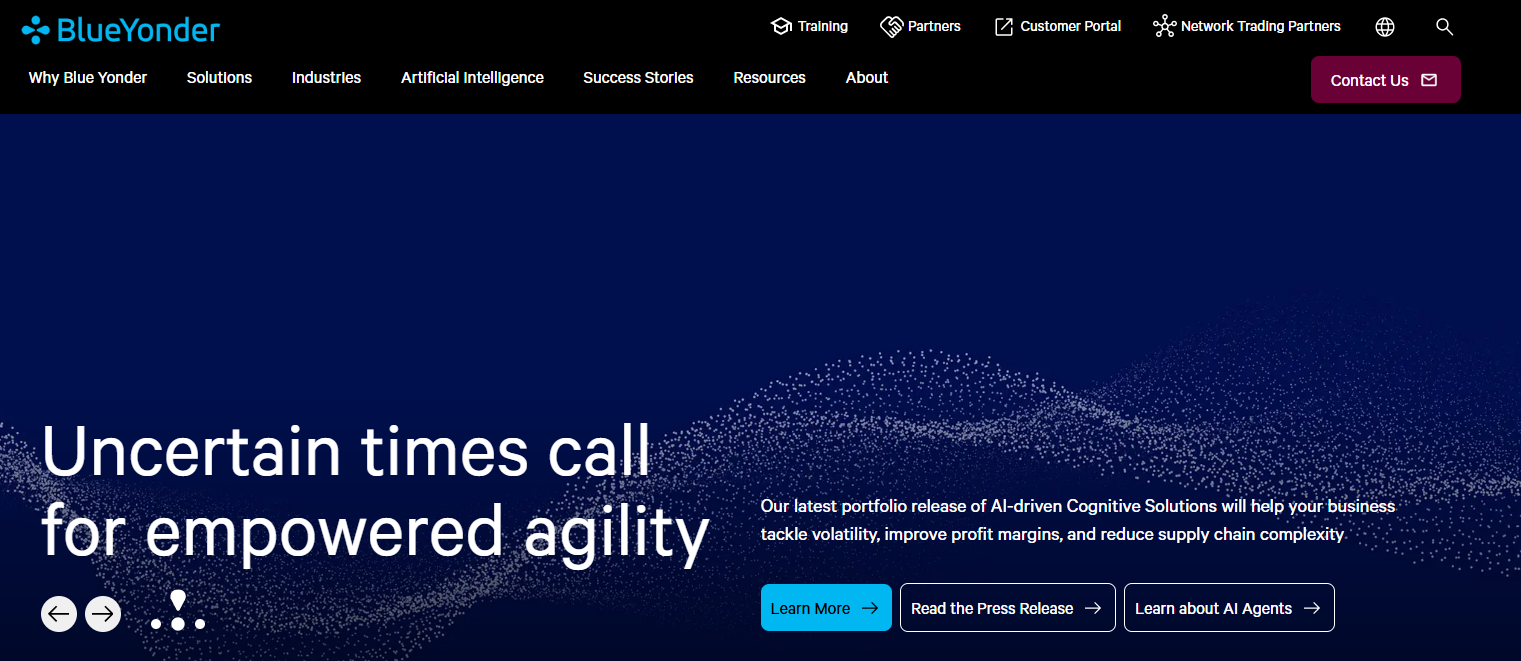Advance to next slide with right arrow
1521x661 pixels.
click(103, 613)
